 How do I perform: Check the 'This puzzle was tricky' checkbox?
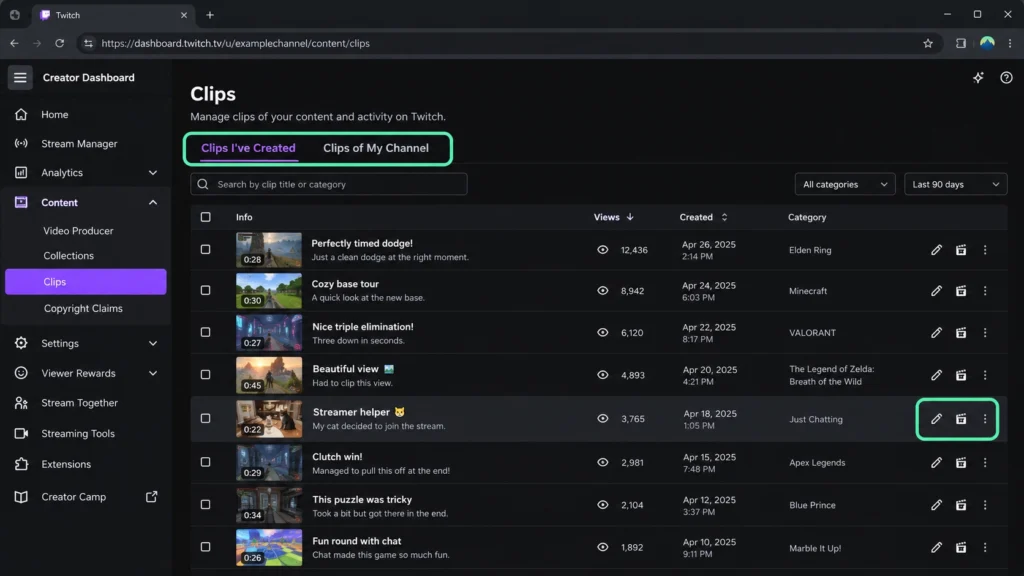coord(205,504)
